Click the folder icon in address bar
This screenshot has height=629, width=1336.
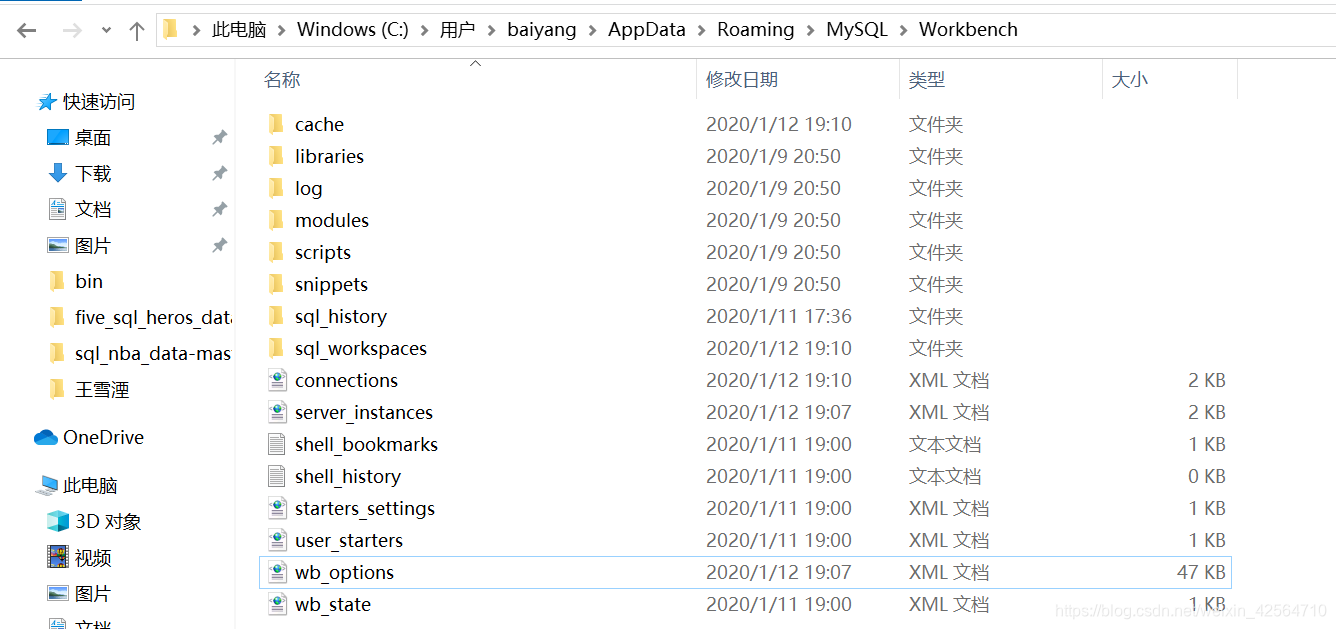[x=171, y=29]
